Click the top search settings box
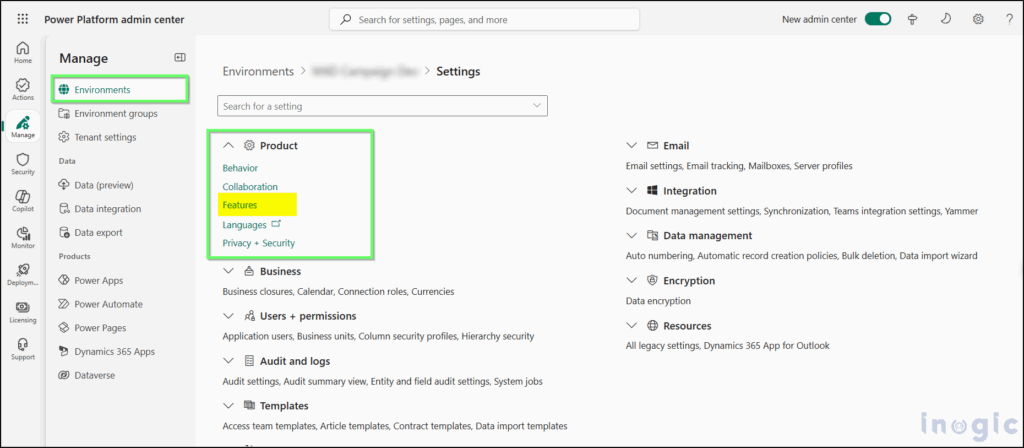 484,20
